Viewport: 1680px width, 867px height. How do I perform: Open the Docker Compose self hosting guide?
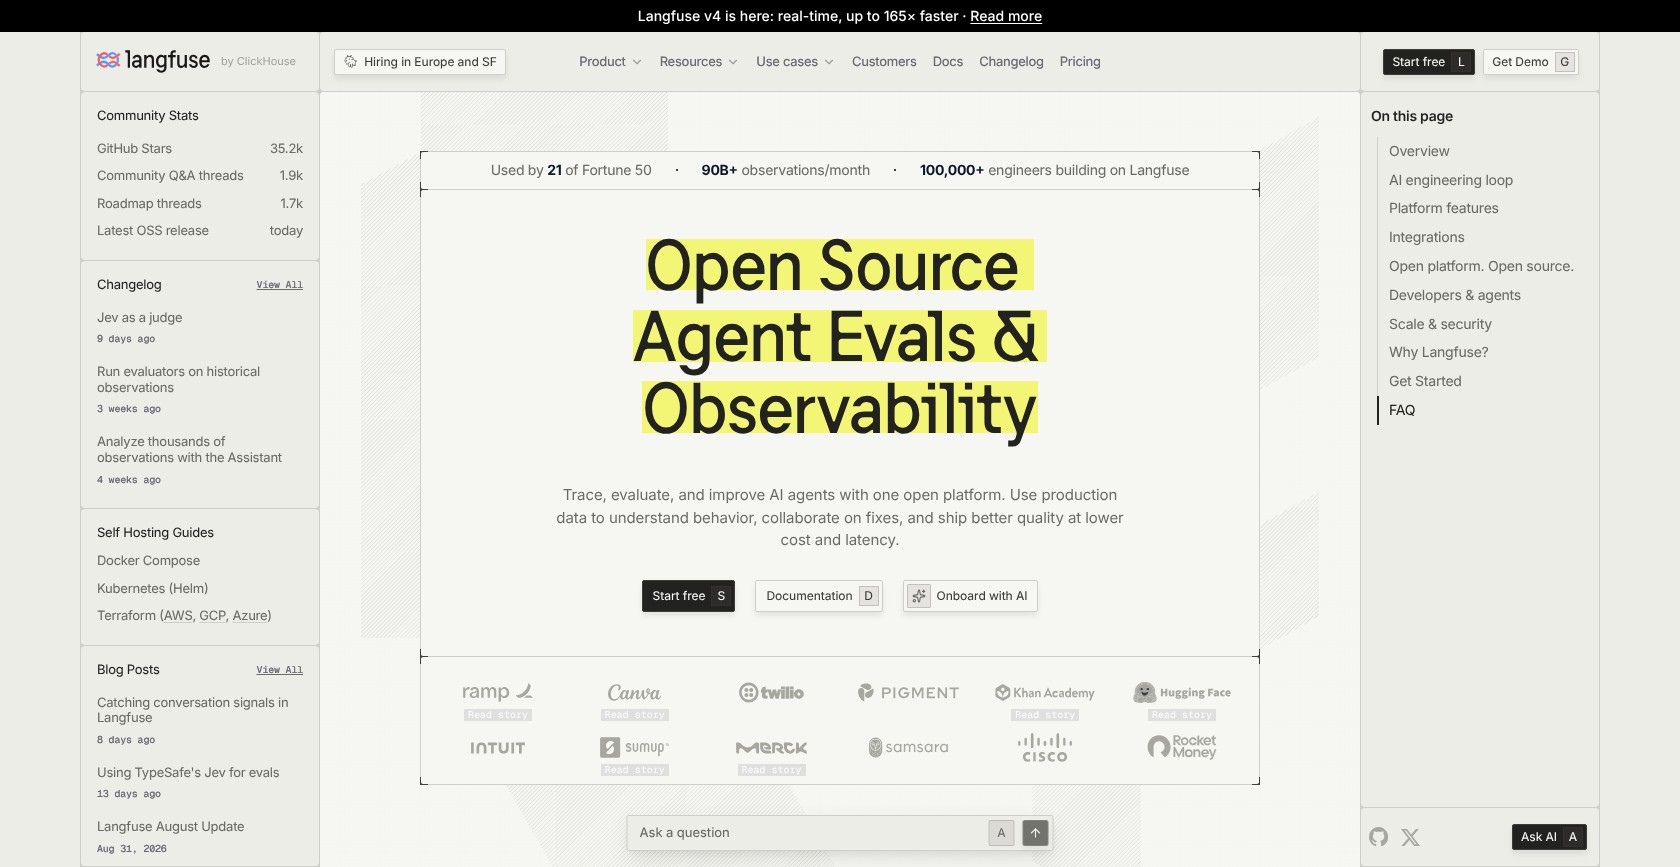tap(148, 561)
